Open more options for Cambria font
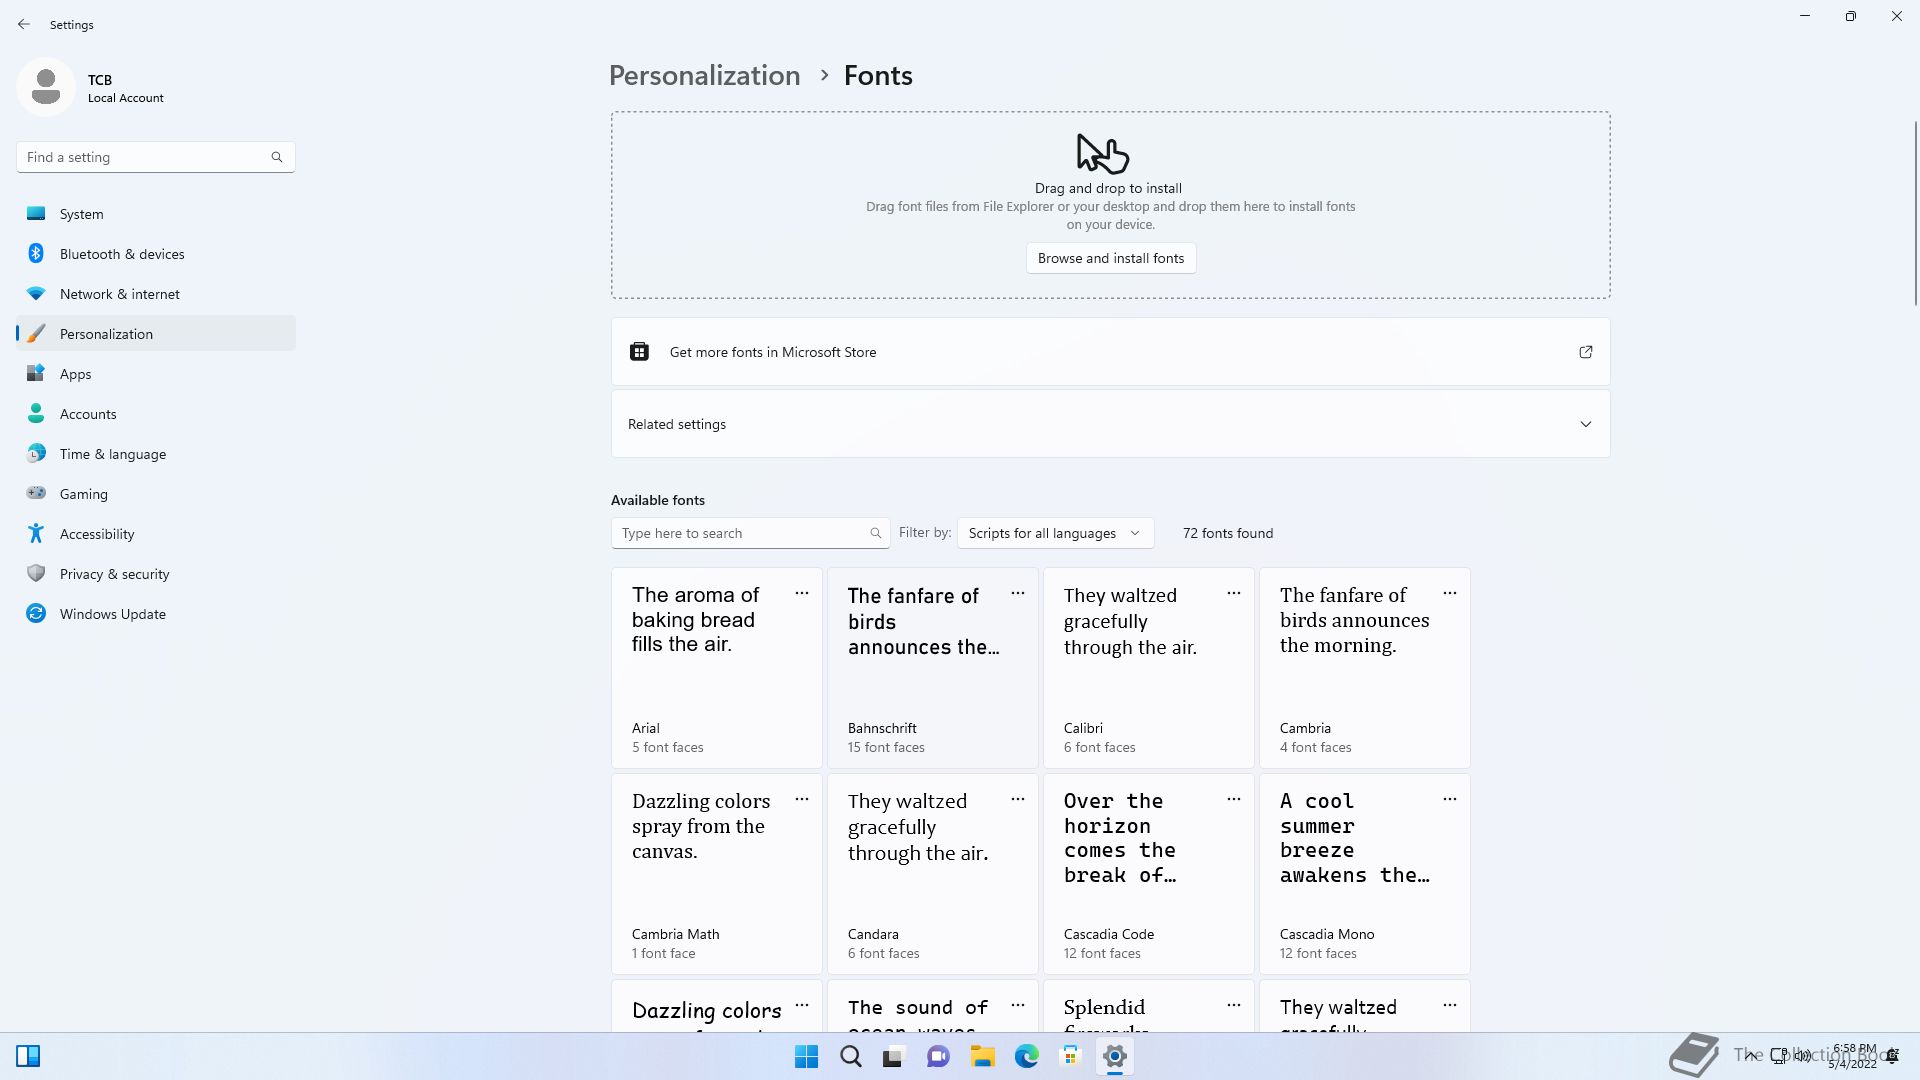Screen dimensions: 1920x1080 pyautogui.click(x=1449, y=594)
